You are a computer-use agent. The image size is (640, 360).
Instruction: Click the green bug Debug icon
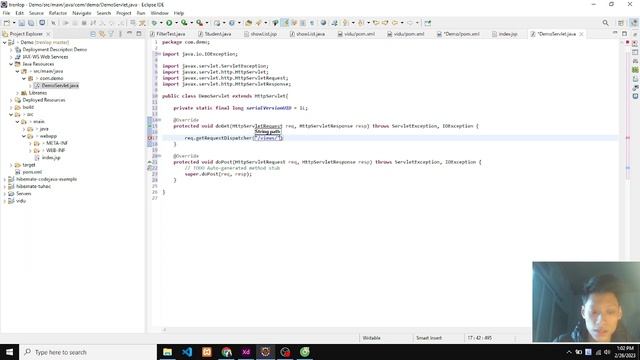pos(154,23)
